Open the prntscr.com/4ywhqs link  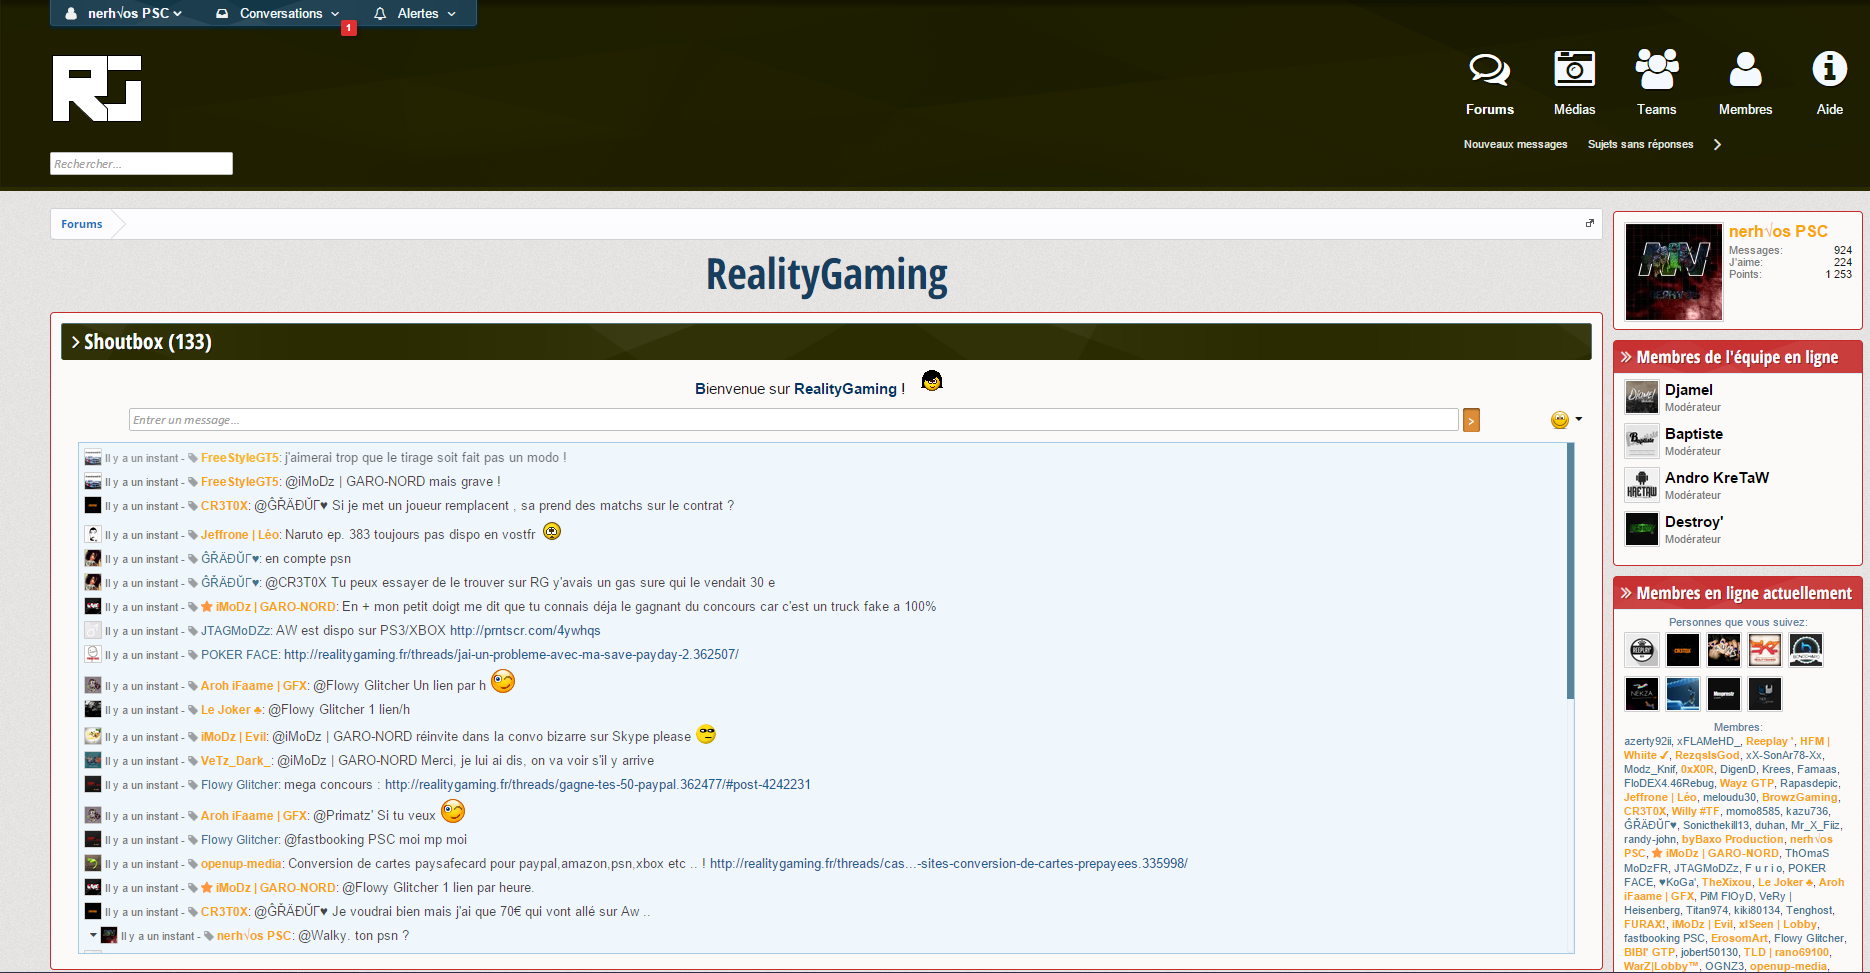[525, 631]
